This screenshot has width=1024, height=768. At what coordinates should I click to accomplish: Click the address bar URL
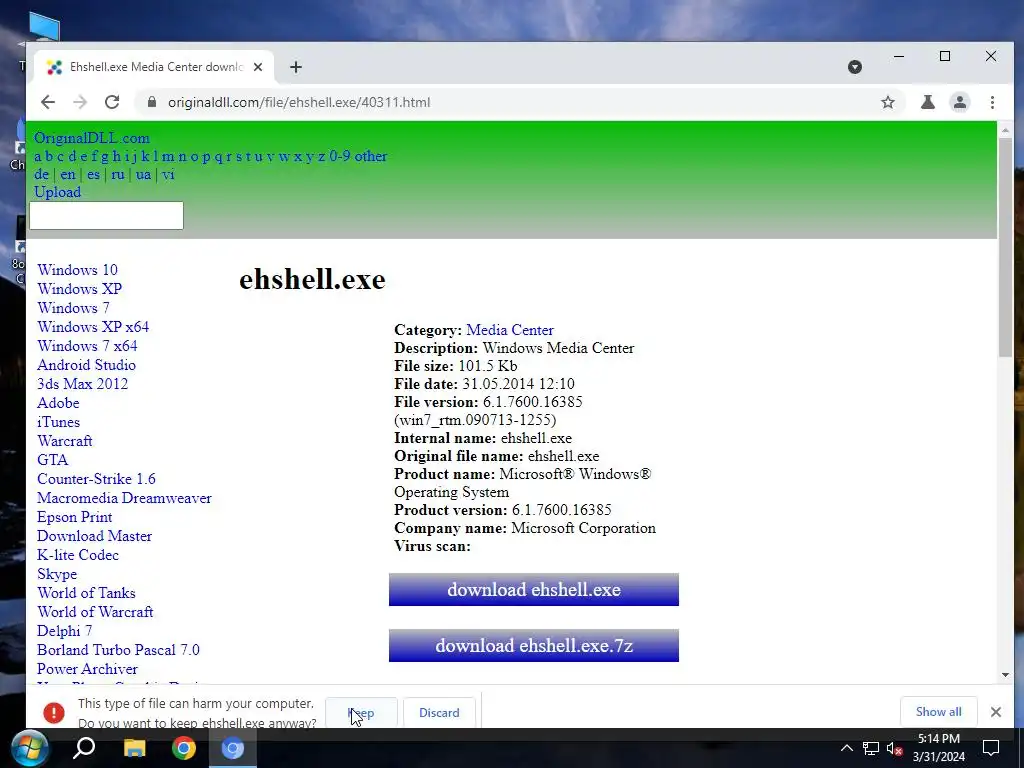299,103
